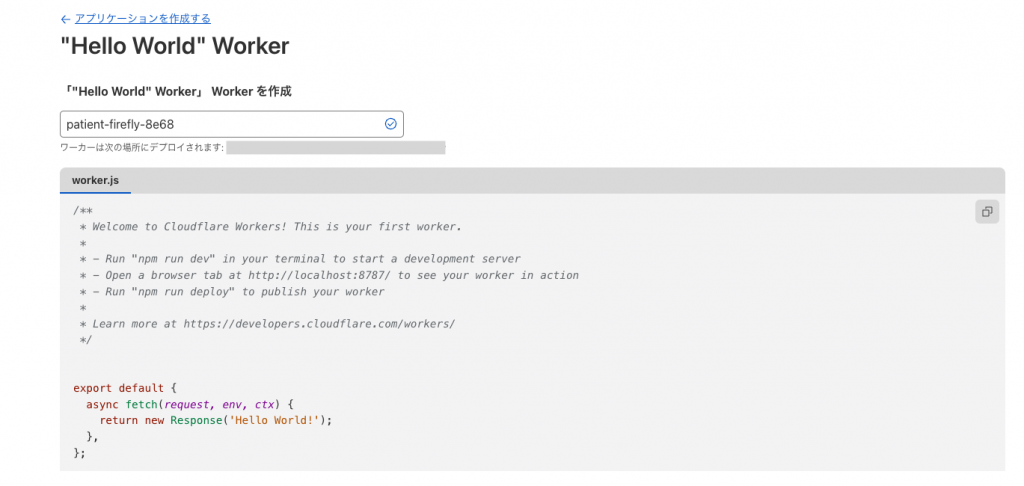Click the blue validation checkmark in the name field
The height and width of the screenshot is (486, 1024).
tap(391, 123)
